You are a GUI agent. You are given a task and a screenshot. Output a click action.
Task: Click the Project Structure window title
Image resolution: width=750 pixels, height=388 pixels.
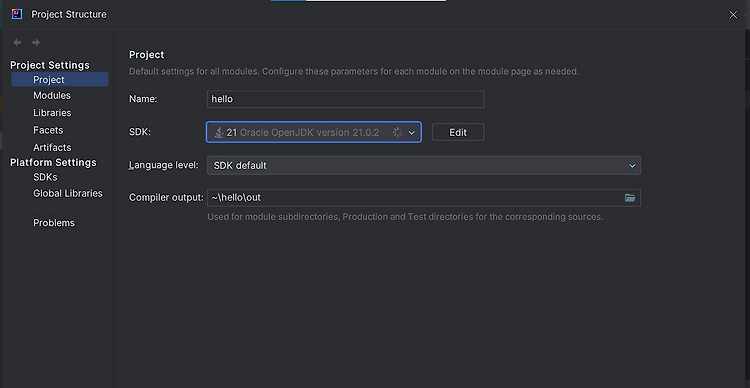[69, 15]
